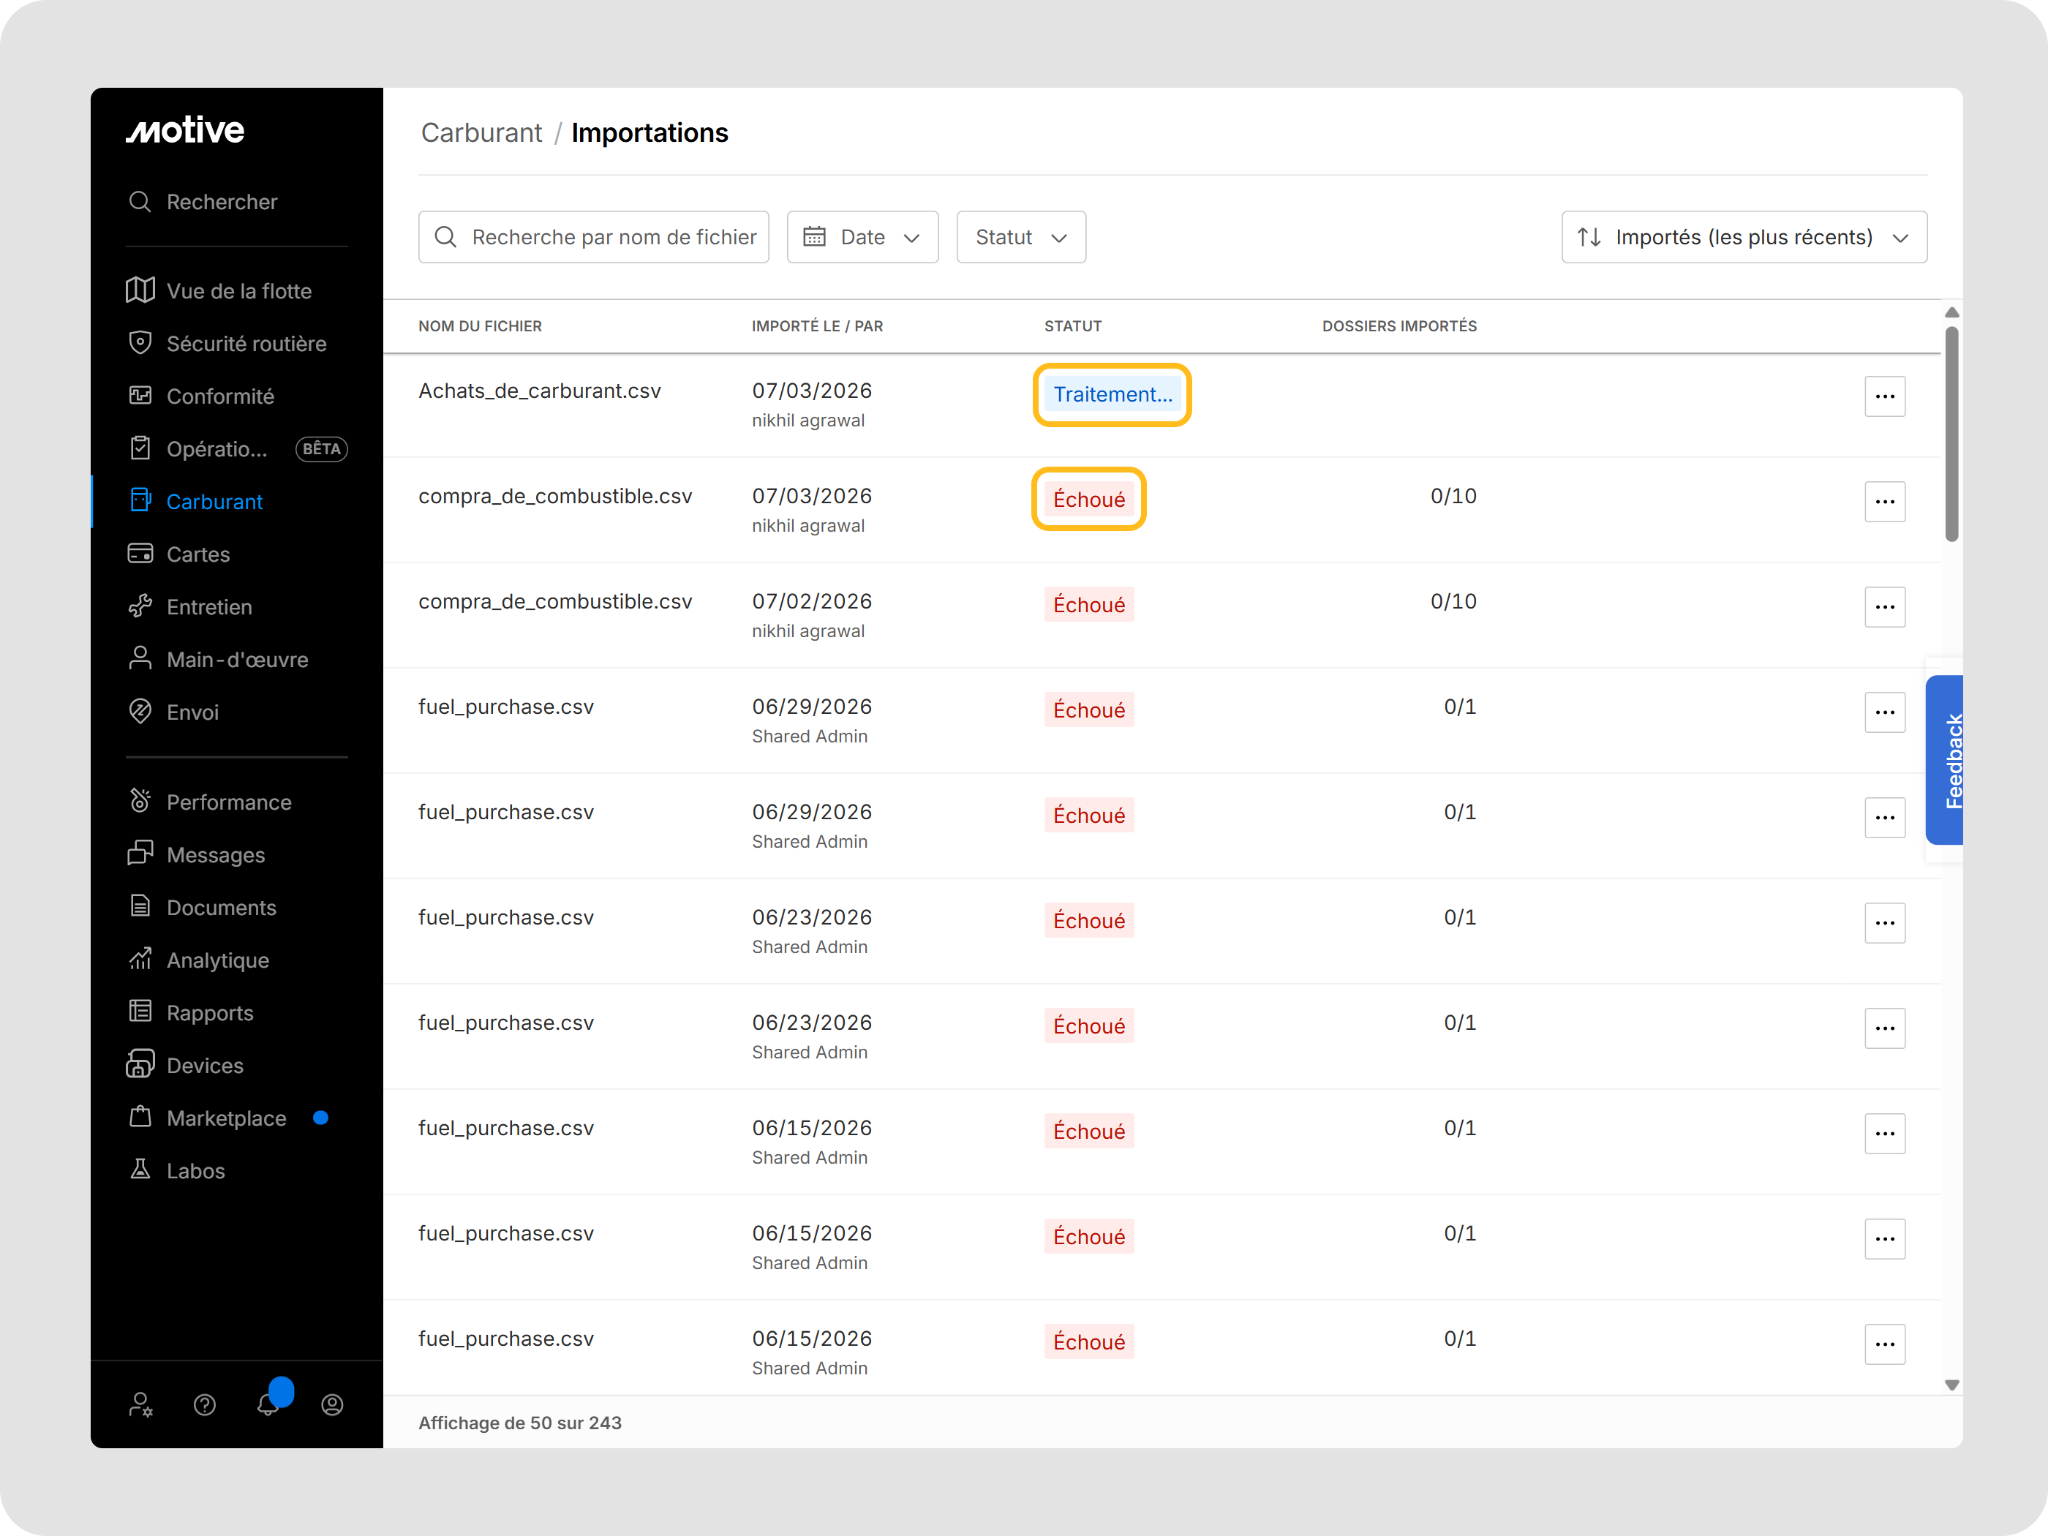Expand the Statut filter dropdown
Image resolution: width=2048 pixels, height=1536 pixels.
[x=1021, y=237]
